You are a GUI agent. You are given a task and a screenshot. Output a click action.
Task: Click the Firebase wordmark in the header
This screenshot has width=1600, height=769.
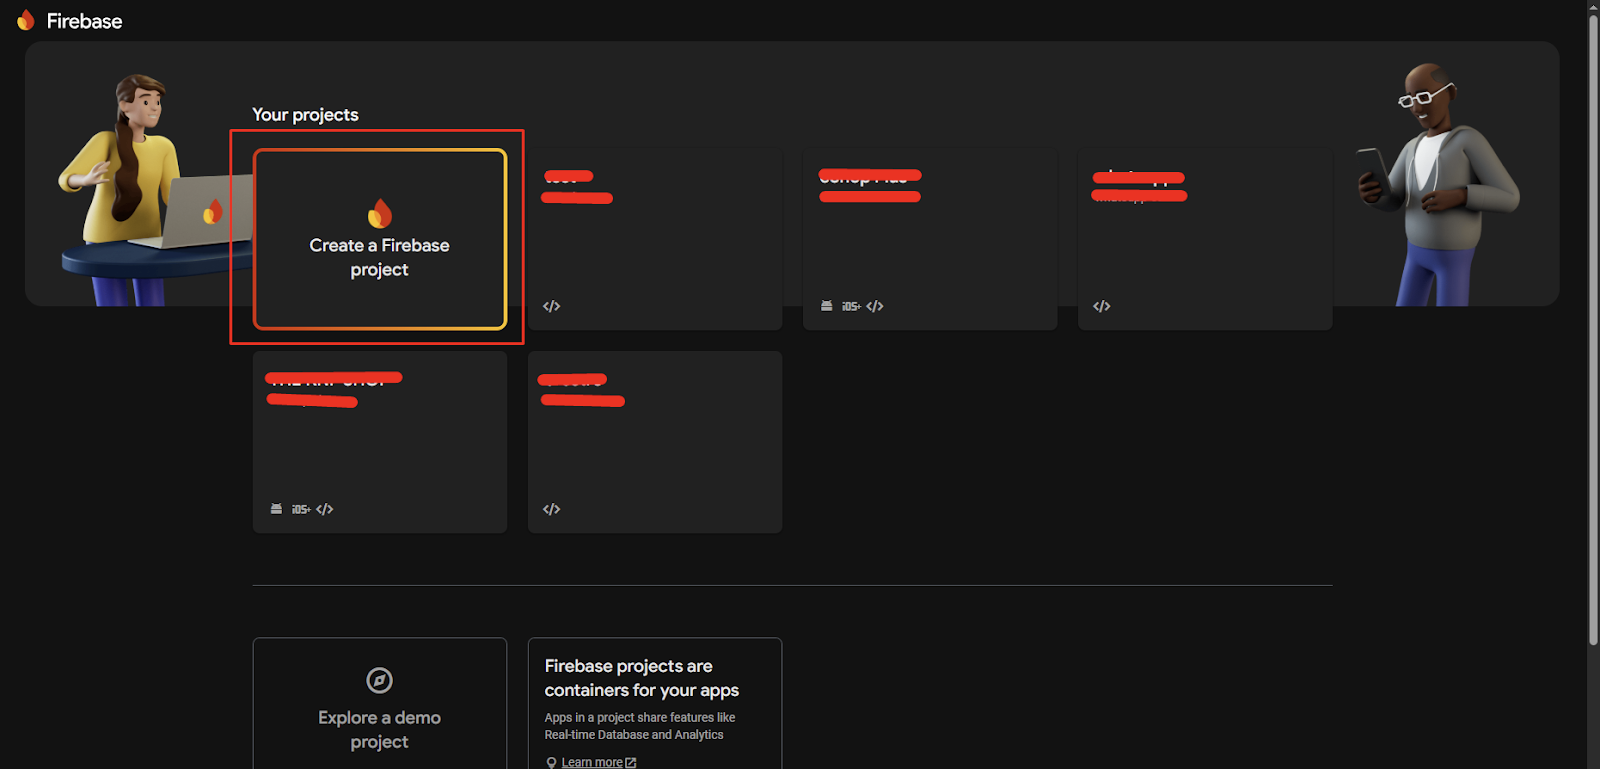[x=84, y=21]
